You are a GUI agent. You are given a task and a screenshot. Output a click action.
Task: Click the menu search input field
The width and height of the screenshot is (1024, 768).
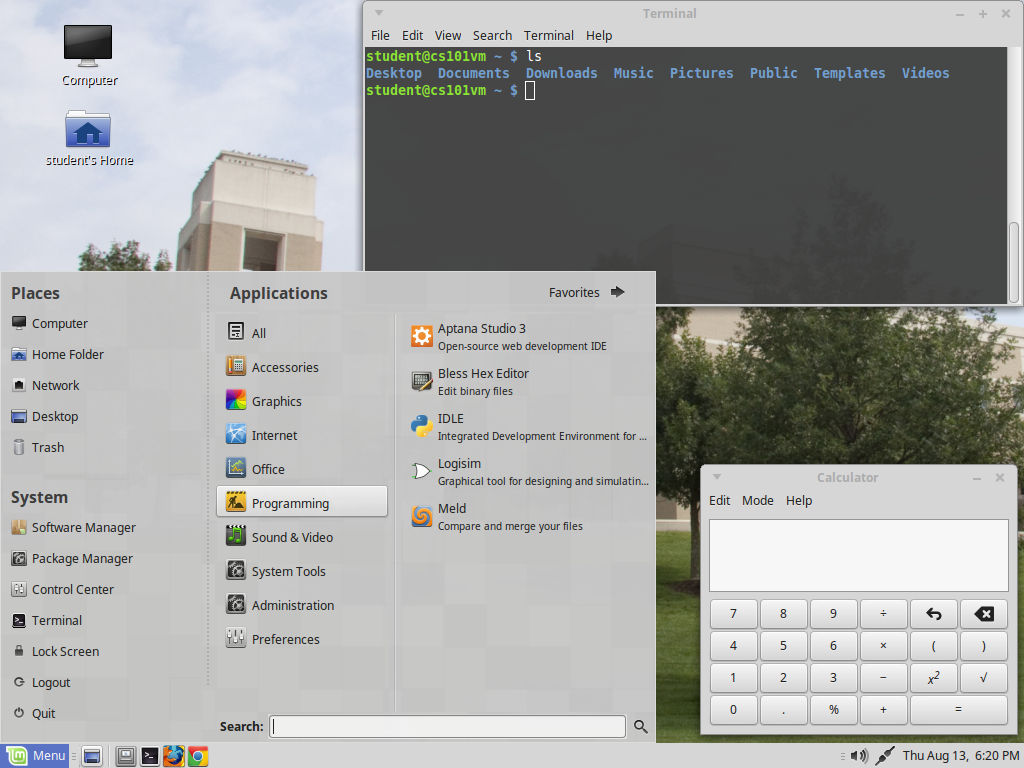pyautogui.click(x=448, y=726)
